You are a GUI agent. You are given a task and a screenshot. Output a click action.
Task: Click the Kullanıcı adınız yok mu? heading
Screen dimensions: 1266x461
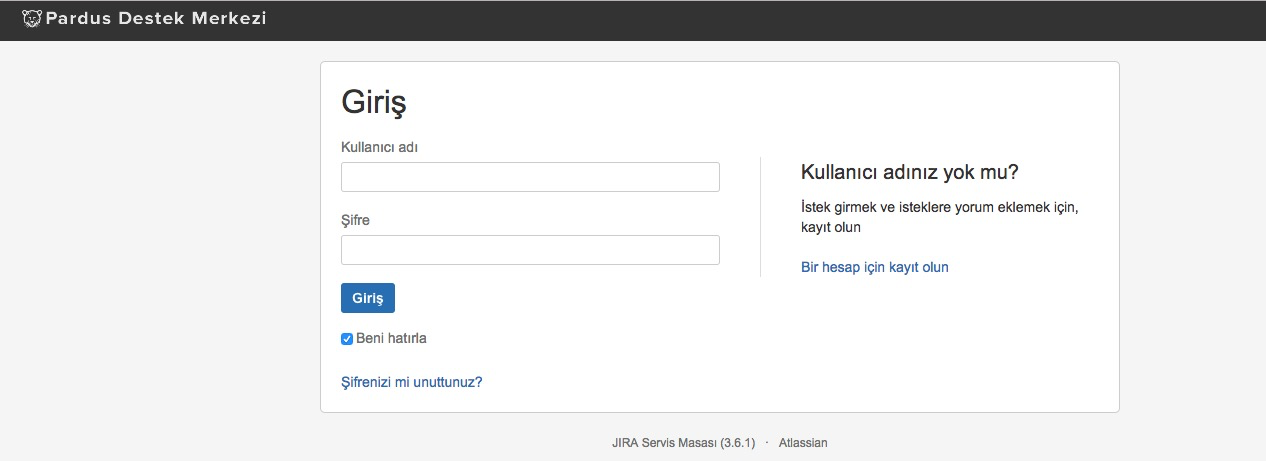pos(909,172)
